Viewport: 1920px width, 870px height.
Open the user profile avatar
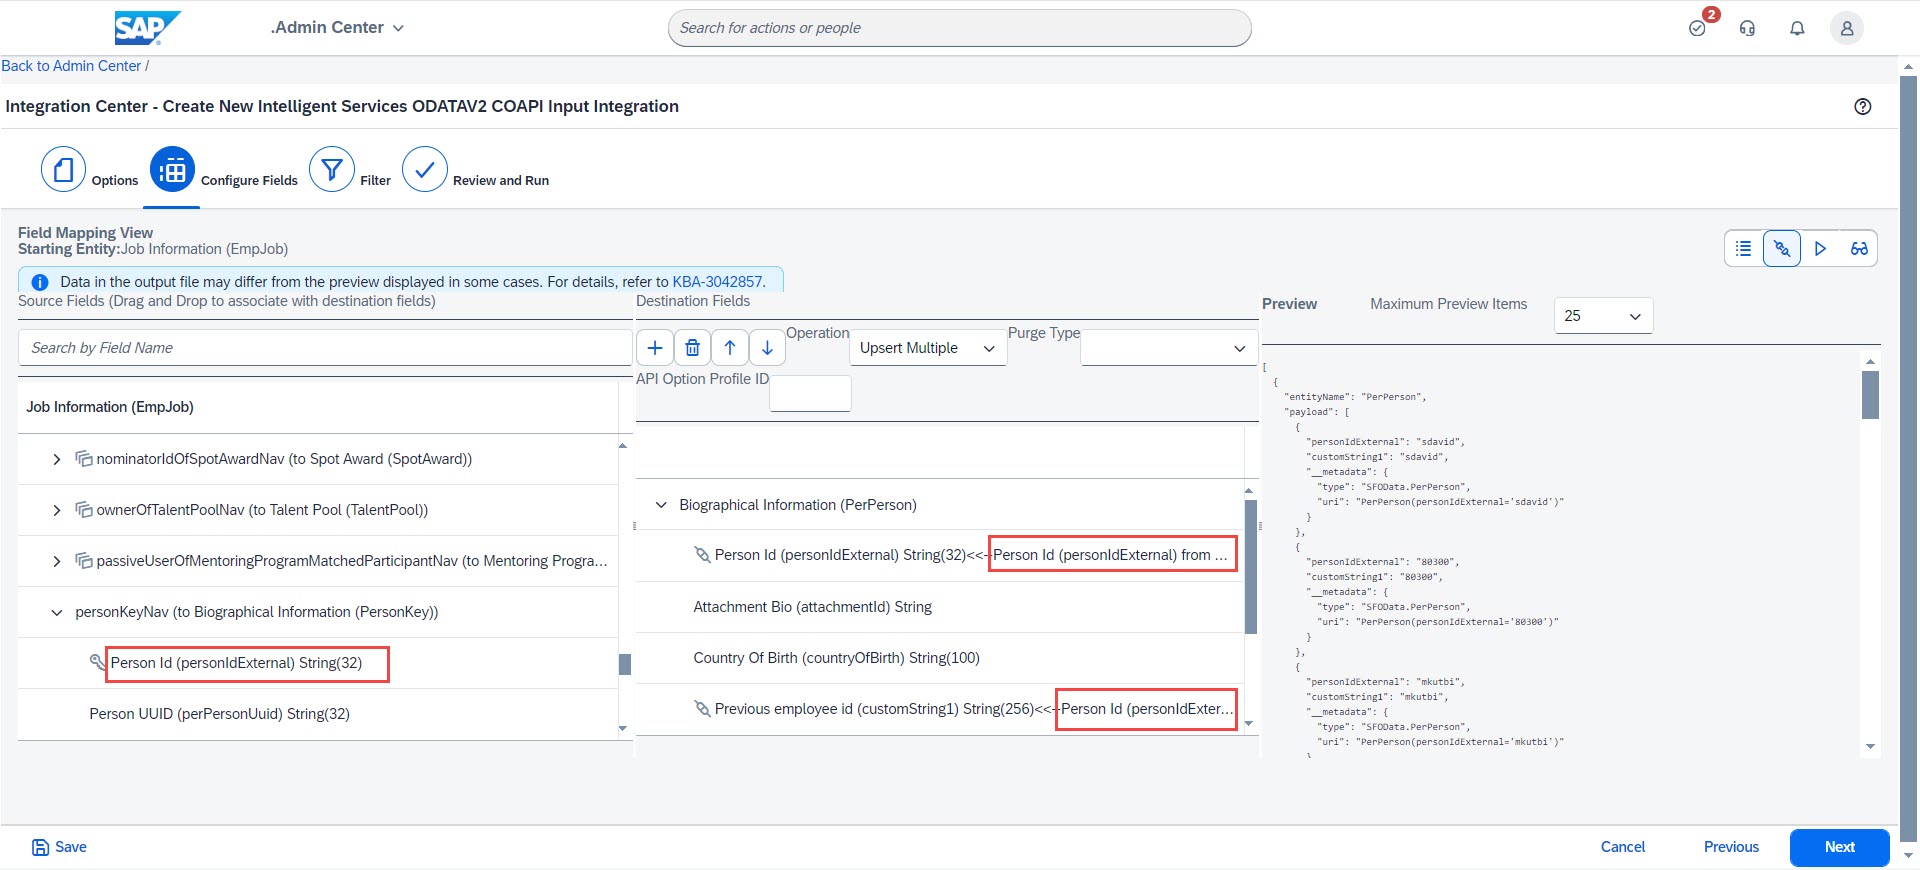pyautogui.click(x=1847, y=28)
